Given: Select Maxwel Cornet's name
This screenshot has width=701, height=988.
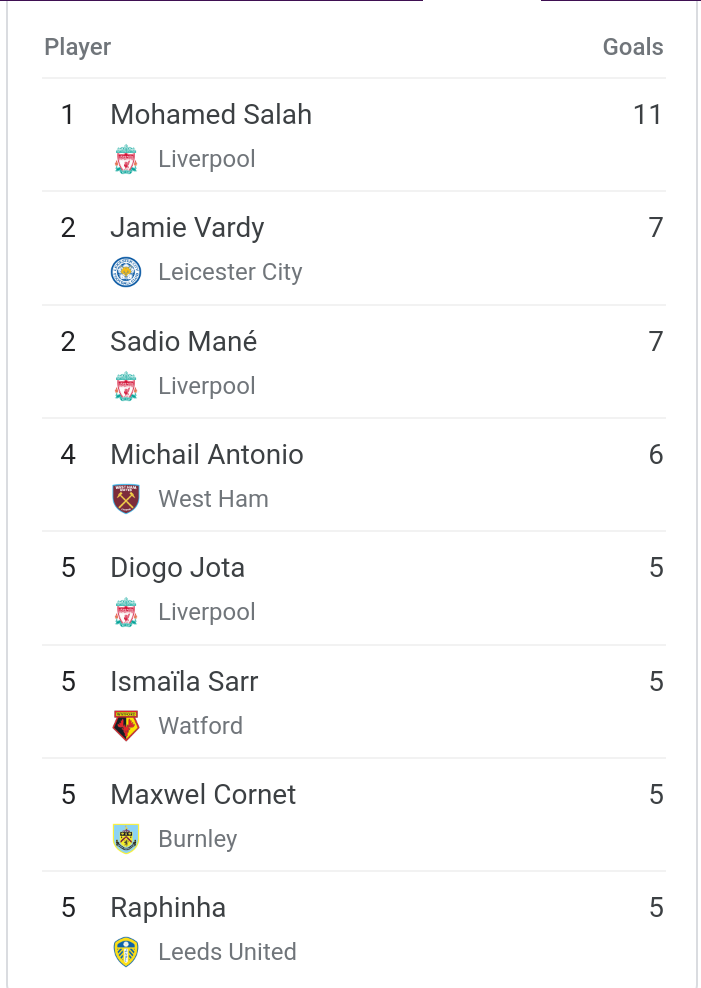Looking at the screenshot, I should coord(203,795).
